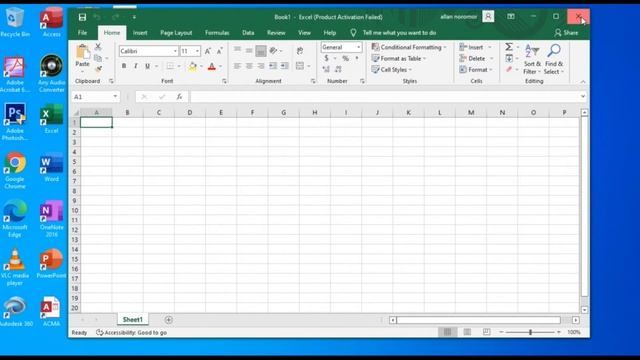Click the Accounting dollar format icon
Screen dimensions: 640x360
pyautogui.click(x=326, y=58)
